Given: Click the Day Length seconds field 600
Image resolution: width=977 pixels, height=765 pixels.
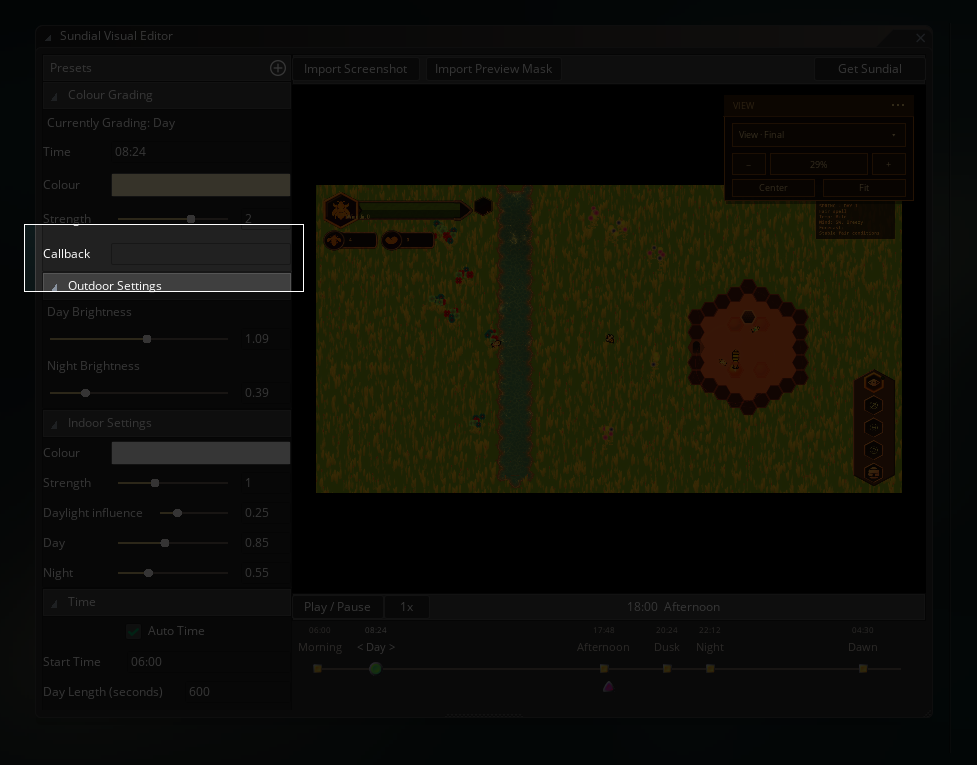Looking at the screenshot, I should tap(237, 691).
